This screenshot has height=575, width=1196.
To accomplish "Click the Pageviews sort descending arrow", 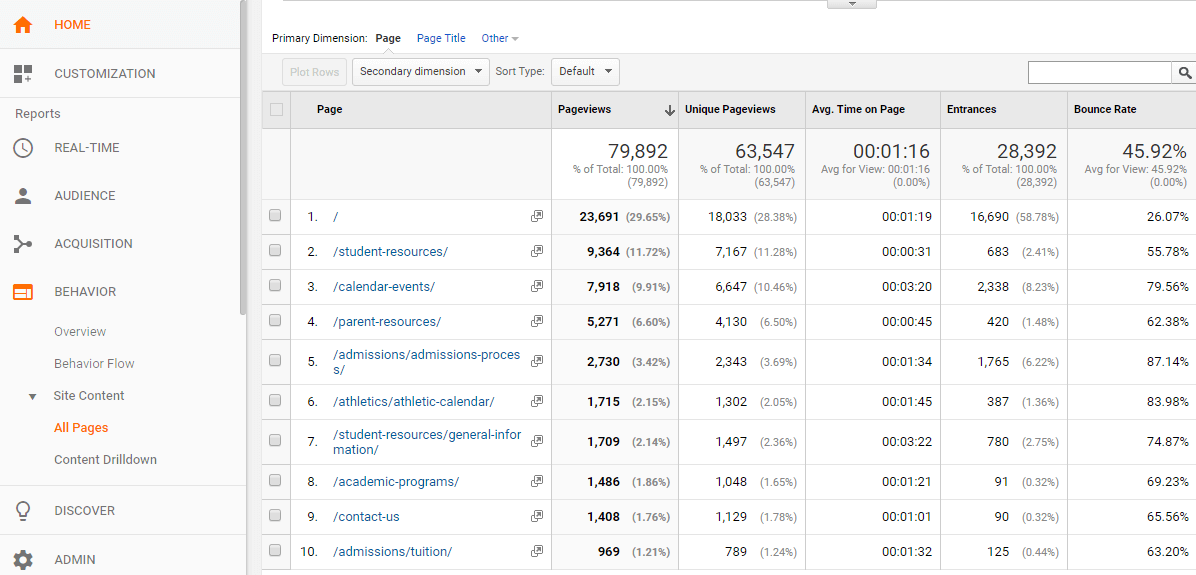I will (x=670, y=110).
